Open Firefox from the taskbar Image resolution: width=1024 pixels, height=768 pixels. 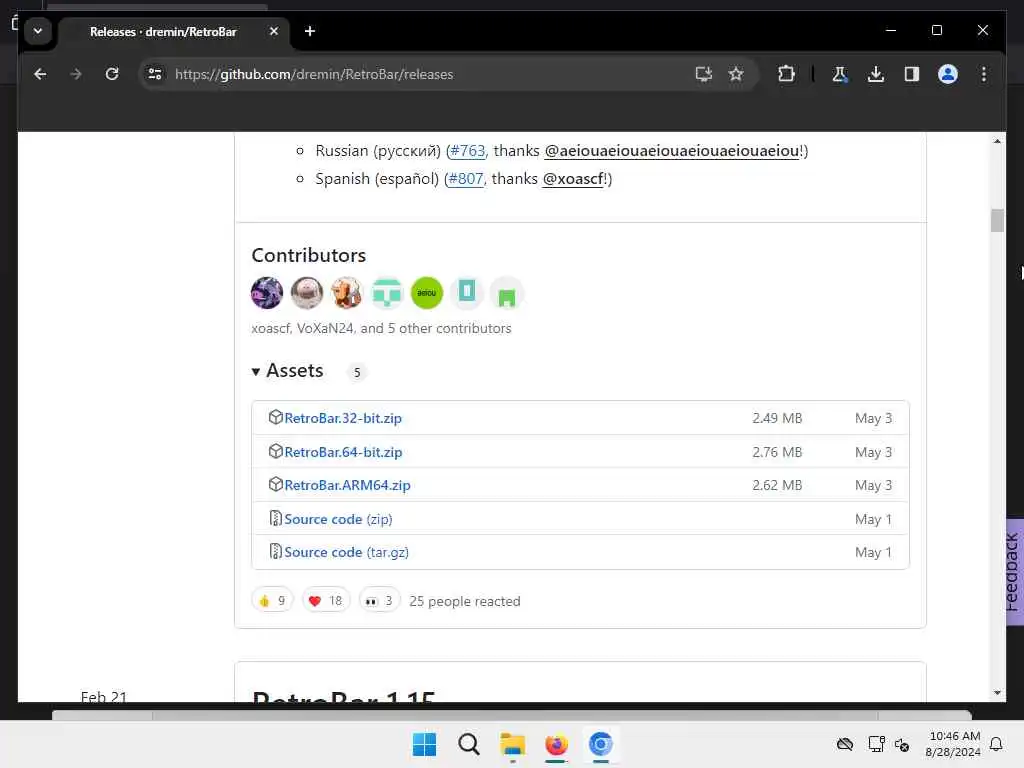[556, 744]
